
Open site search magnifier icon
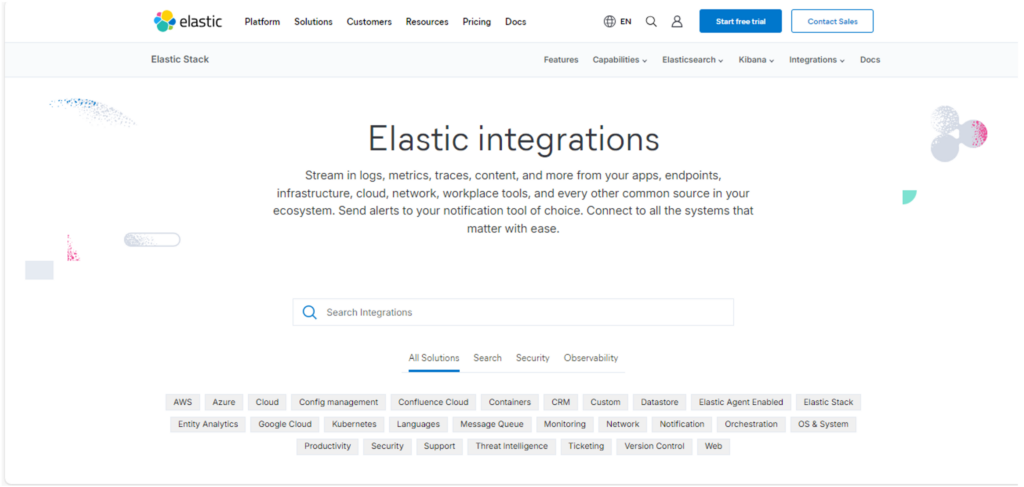tap(651, 22)
